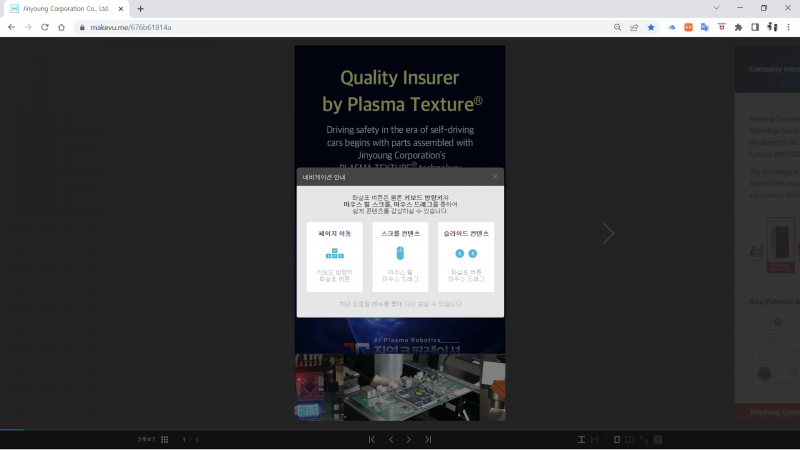This screenshot has height=450, width=800.
Task: Click the navigation guide dialog title
Action: point(324,177)
